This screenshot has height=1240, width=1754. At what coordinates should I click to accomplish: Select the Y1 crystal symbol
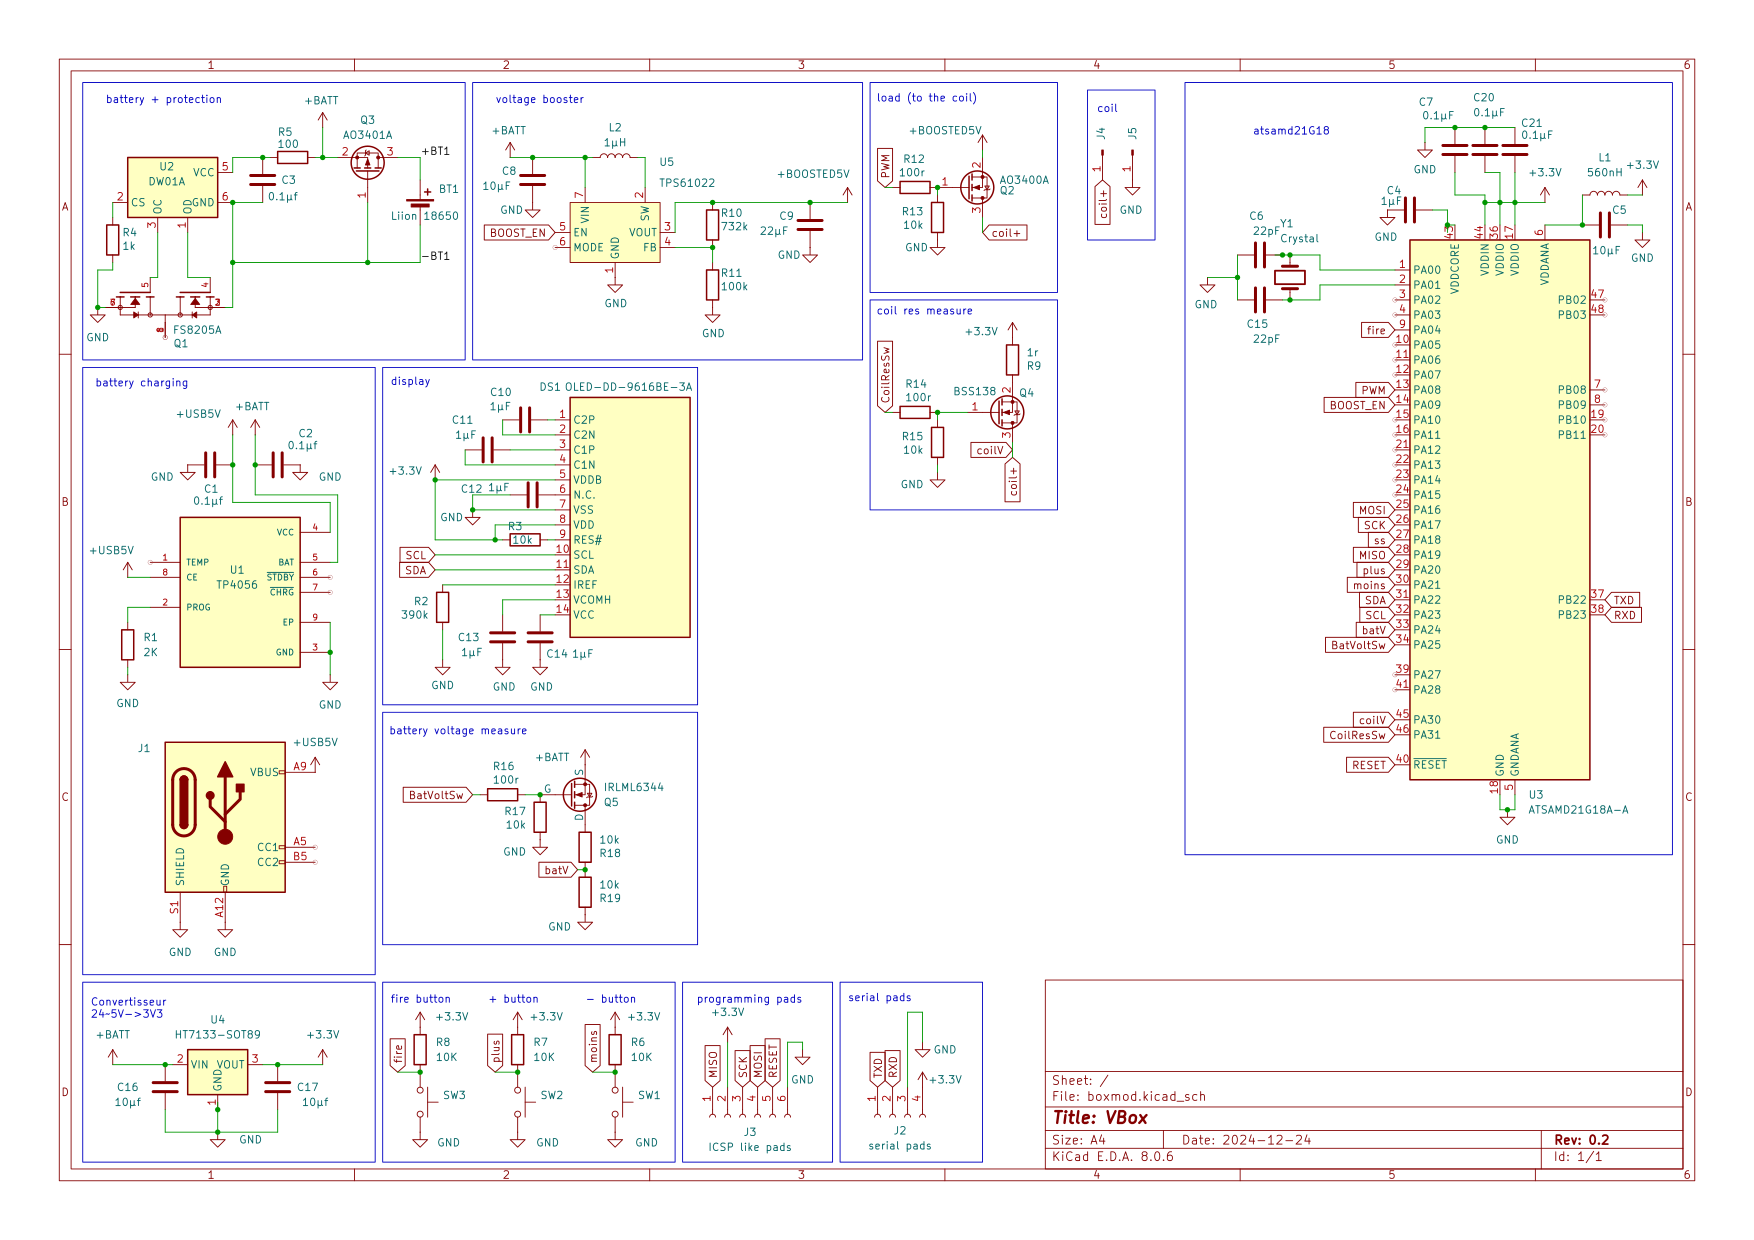[x=1290, y=277]
